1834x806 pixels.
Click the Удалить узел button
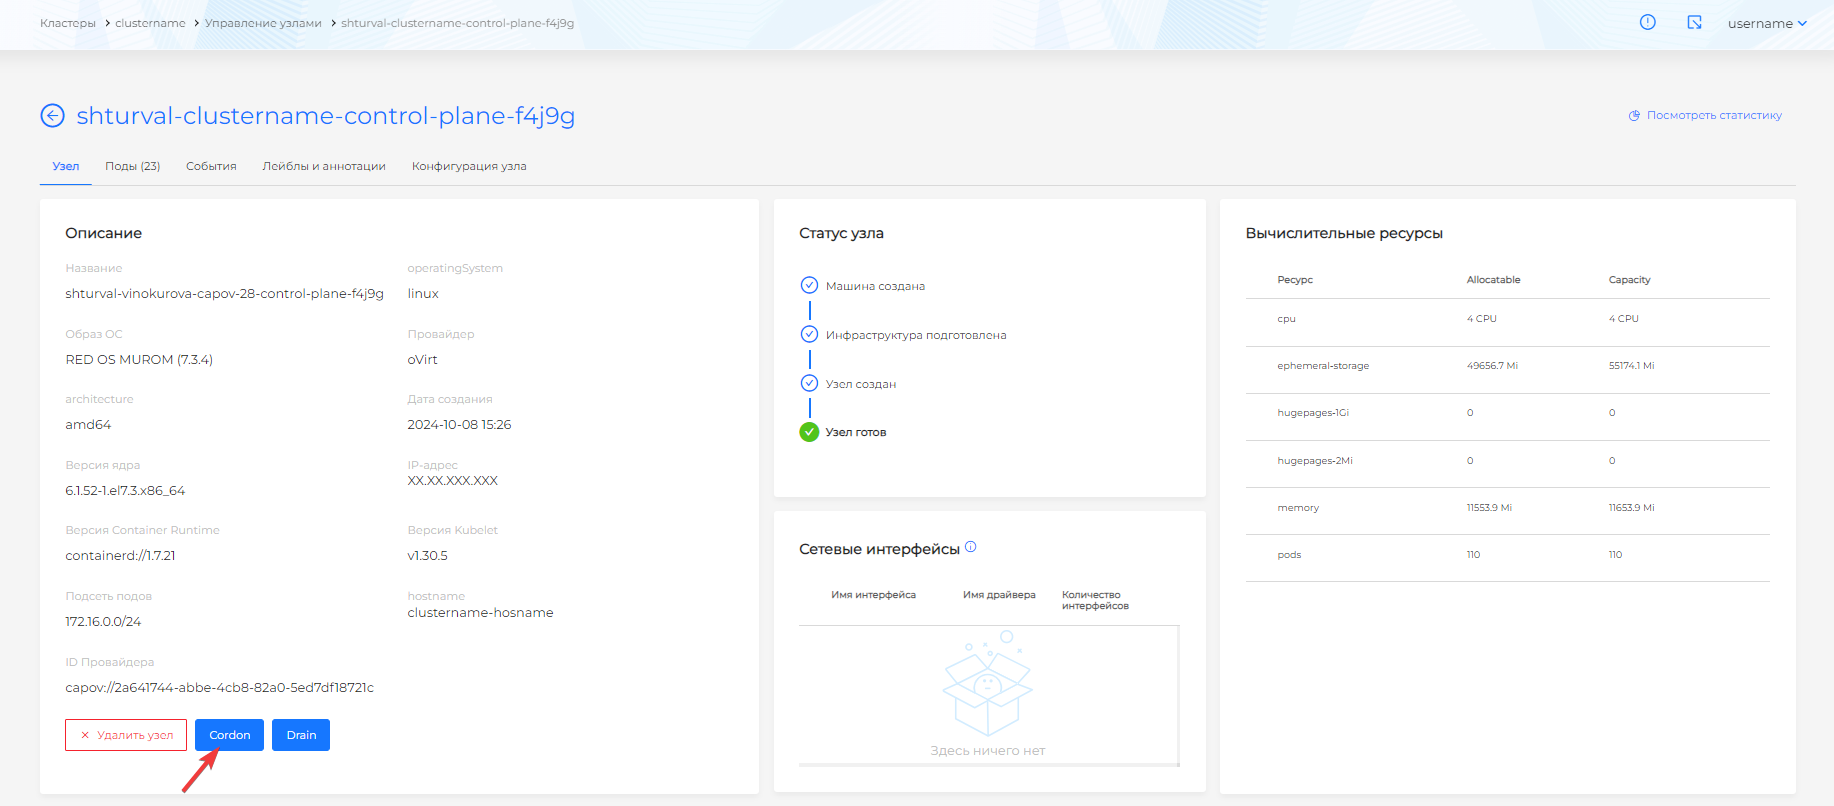click(126, 735)
